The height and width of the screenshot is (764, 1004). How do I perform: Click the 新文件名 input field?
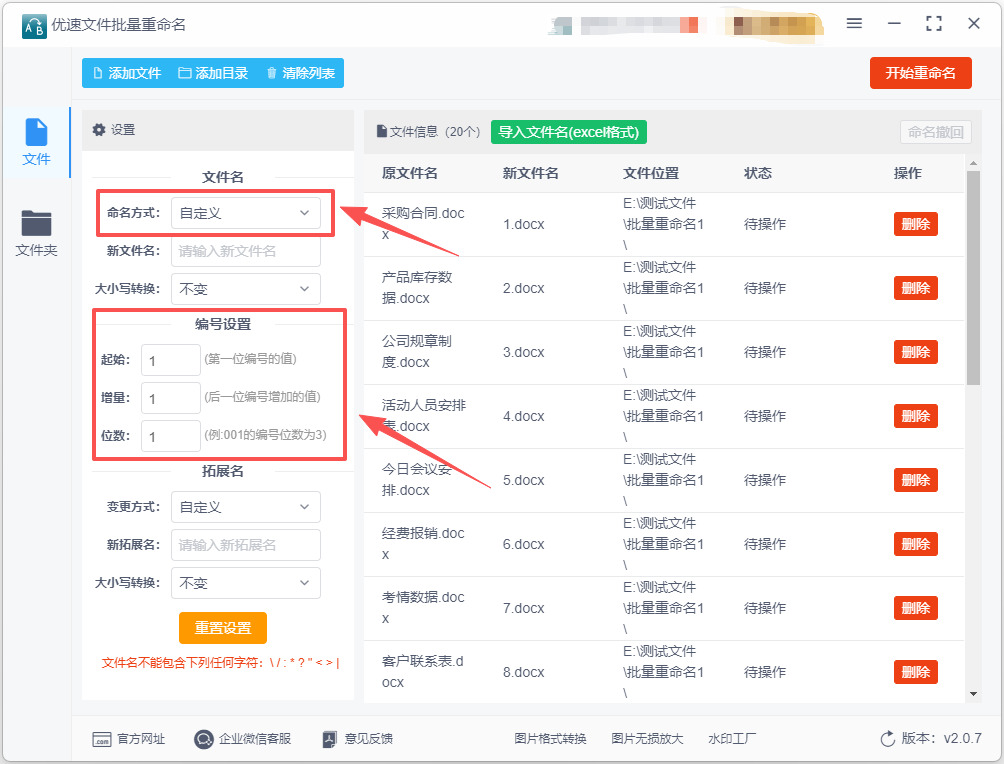pyautogui.click(x=246, y=251)
